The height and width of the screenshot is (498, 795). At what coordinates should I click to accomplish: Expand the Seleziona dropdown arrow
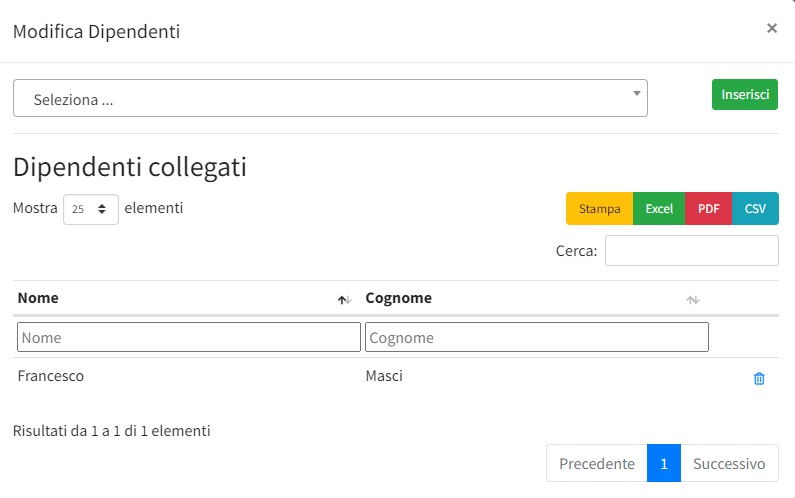click(637, 94)
